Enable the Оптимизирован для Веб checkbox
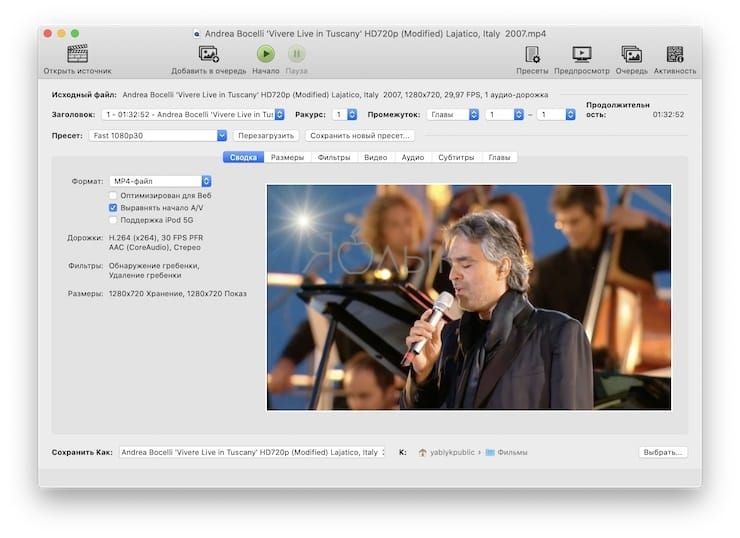Image resolution: width=740 pixels, height=538 pixels. click(x=113, y=195)
